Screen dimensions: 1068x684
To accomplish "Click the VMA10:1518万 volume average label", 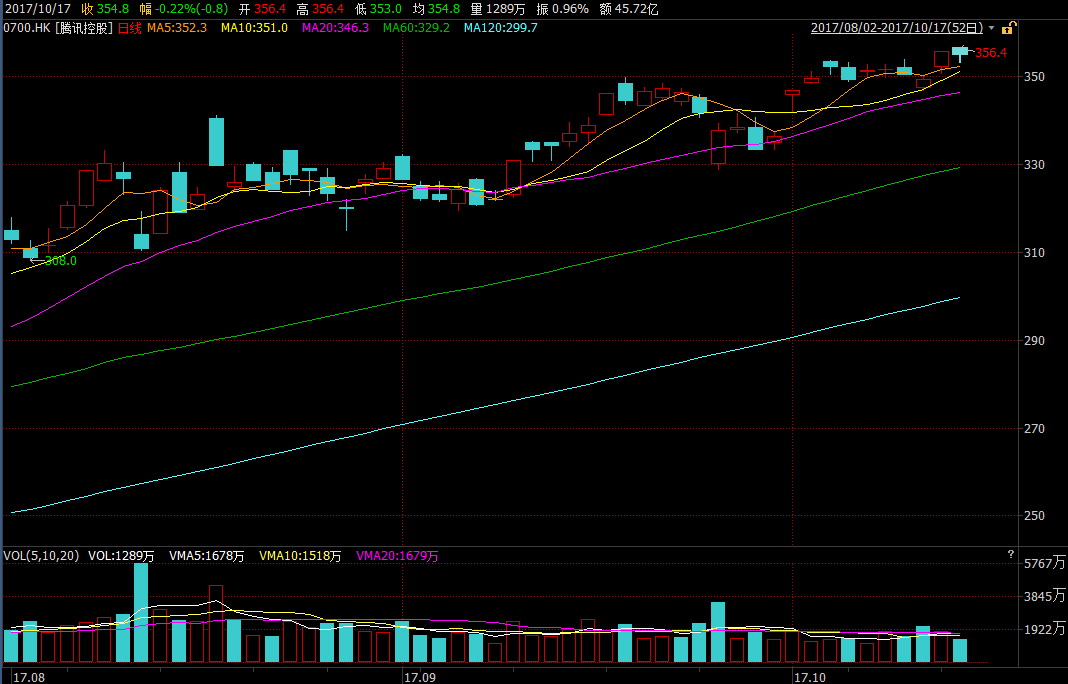I will pyautogui.click(x=300, y=556).
